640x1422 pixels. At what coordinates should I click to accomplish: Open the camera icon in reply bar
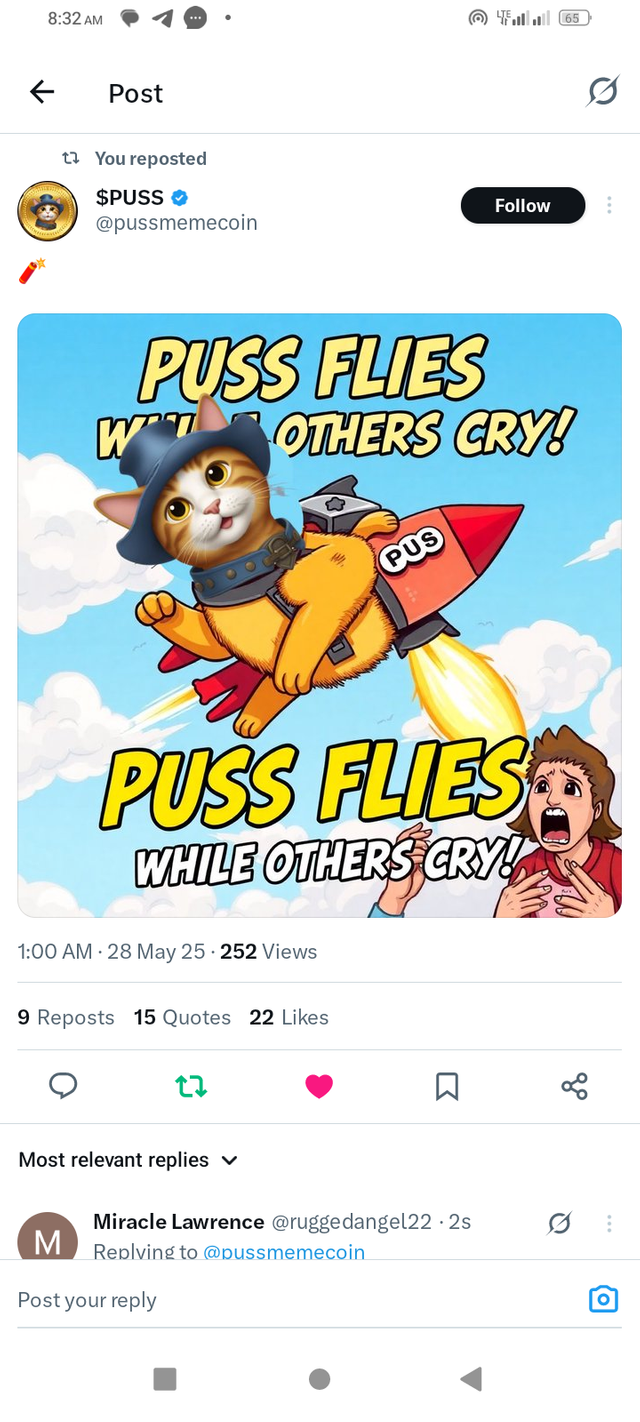click(603, 1299)
